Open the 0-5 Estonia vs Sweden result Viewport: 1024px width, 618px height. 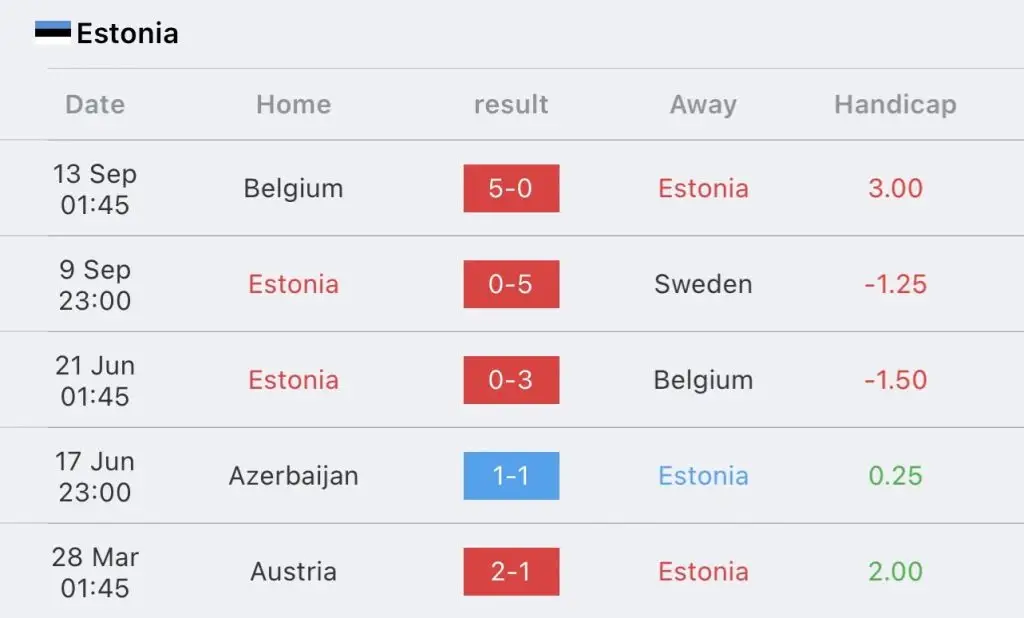click(x=511, y=284)
